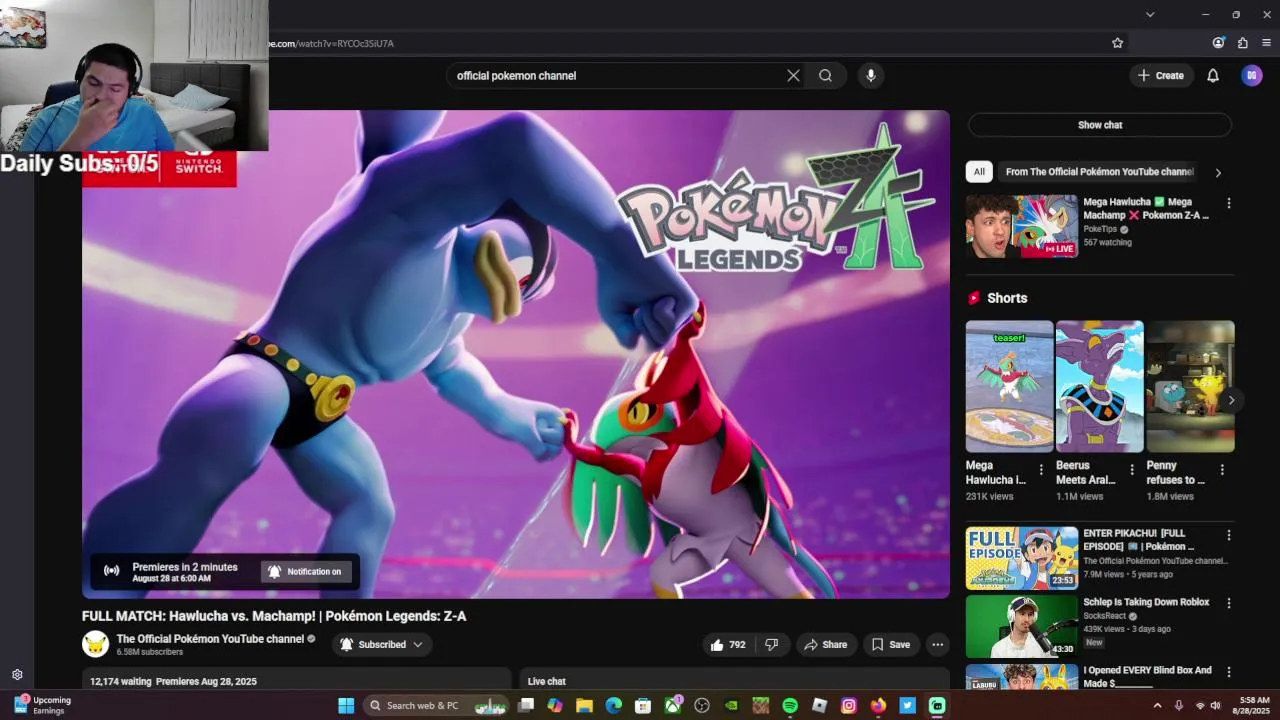The height and width of the screenshot is (720, 1280).
Task: Click the 12,174 waiting description text
Action: tap(173, 681)
